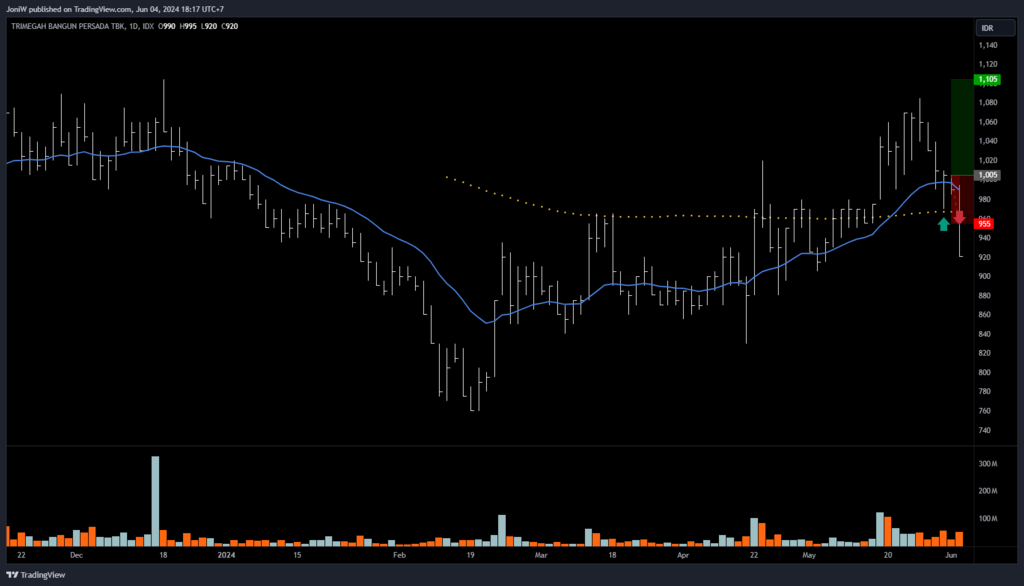Click the IDR currency button
The height and width of the screenshot is (586, 1024).
(x=986, y=28)
